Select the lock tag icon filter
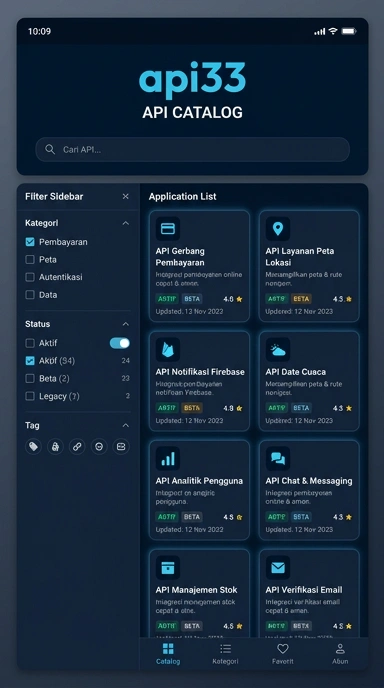 click(55, 447)
